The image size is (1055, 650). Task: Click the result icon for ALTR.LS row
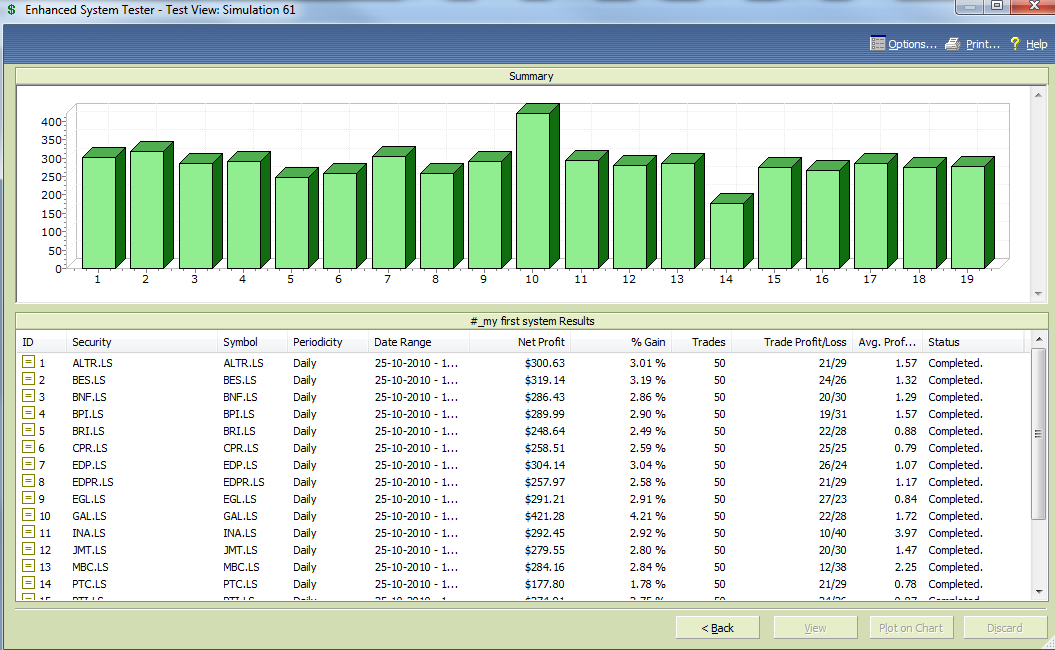point(28,363)
